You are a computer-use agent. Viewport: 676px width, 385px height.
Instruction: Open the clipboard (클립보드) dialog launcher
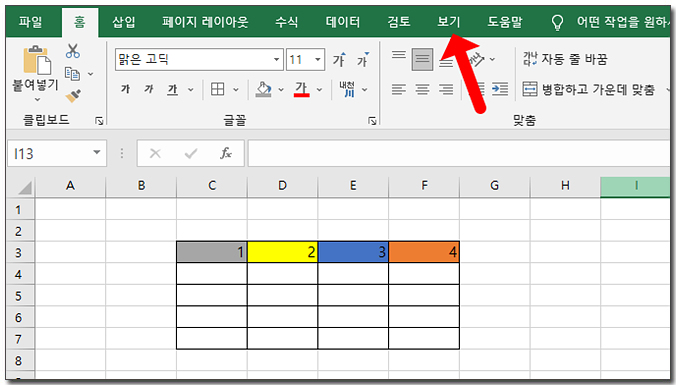[x=99, y=121]
